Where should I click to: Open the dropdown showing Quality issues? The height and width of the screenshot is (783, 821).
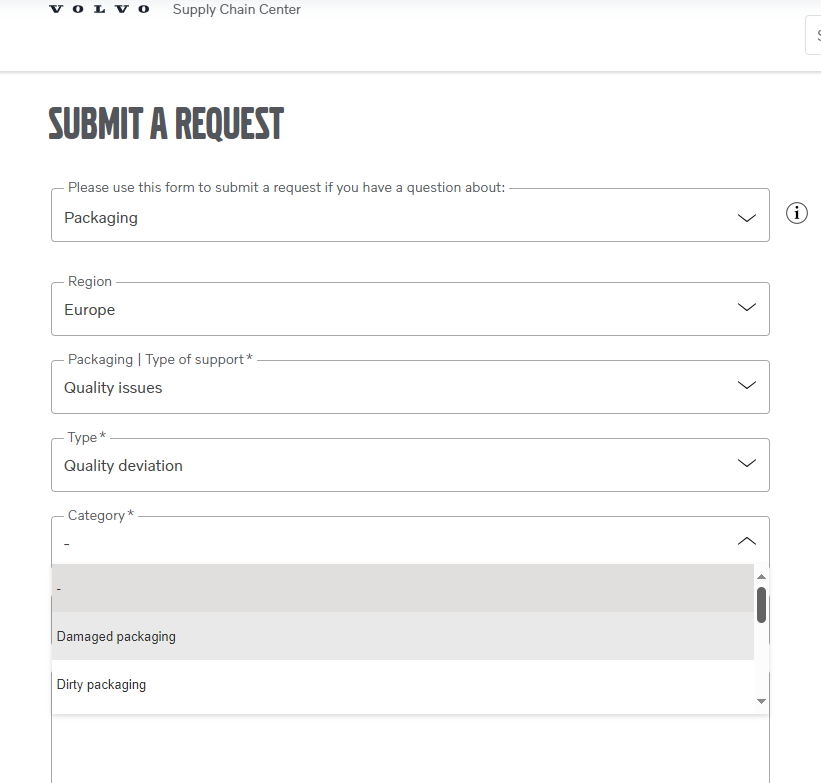pos(410,387)
